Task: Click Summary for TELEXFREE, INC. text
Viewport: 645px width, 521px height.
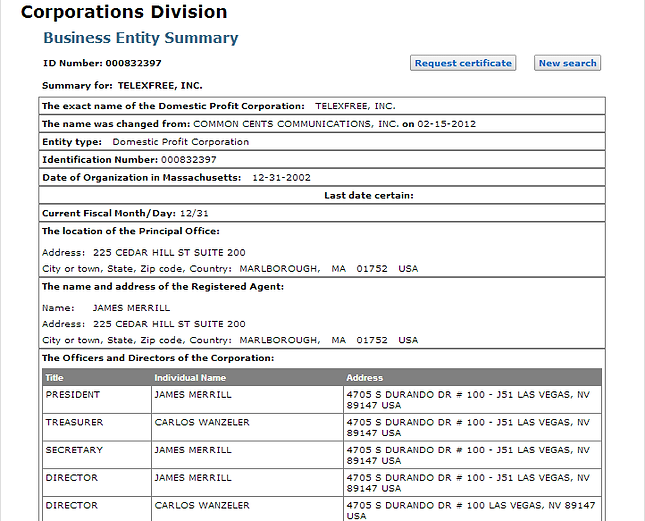Action: (x=122, y=86)
